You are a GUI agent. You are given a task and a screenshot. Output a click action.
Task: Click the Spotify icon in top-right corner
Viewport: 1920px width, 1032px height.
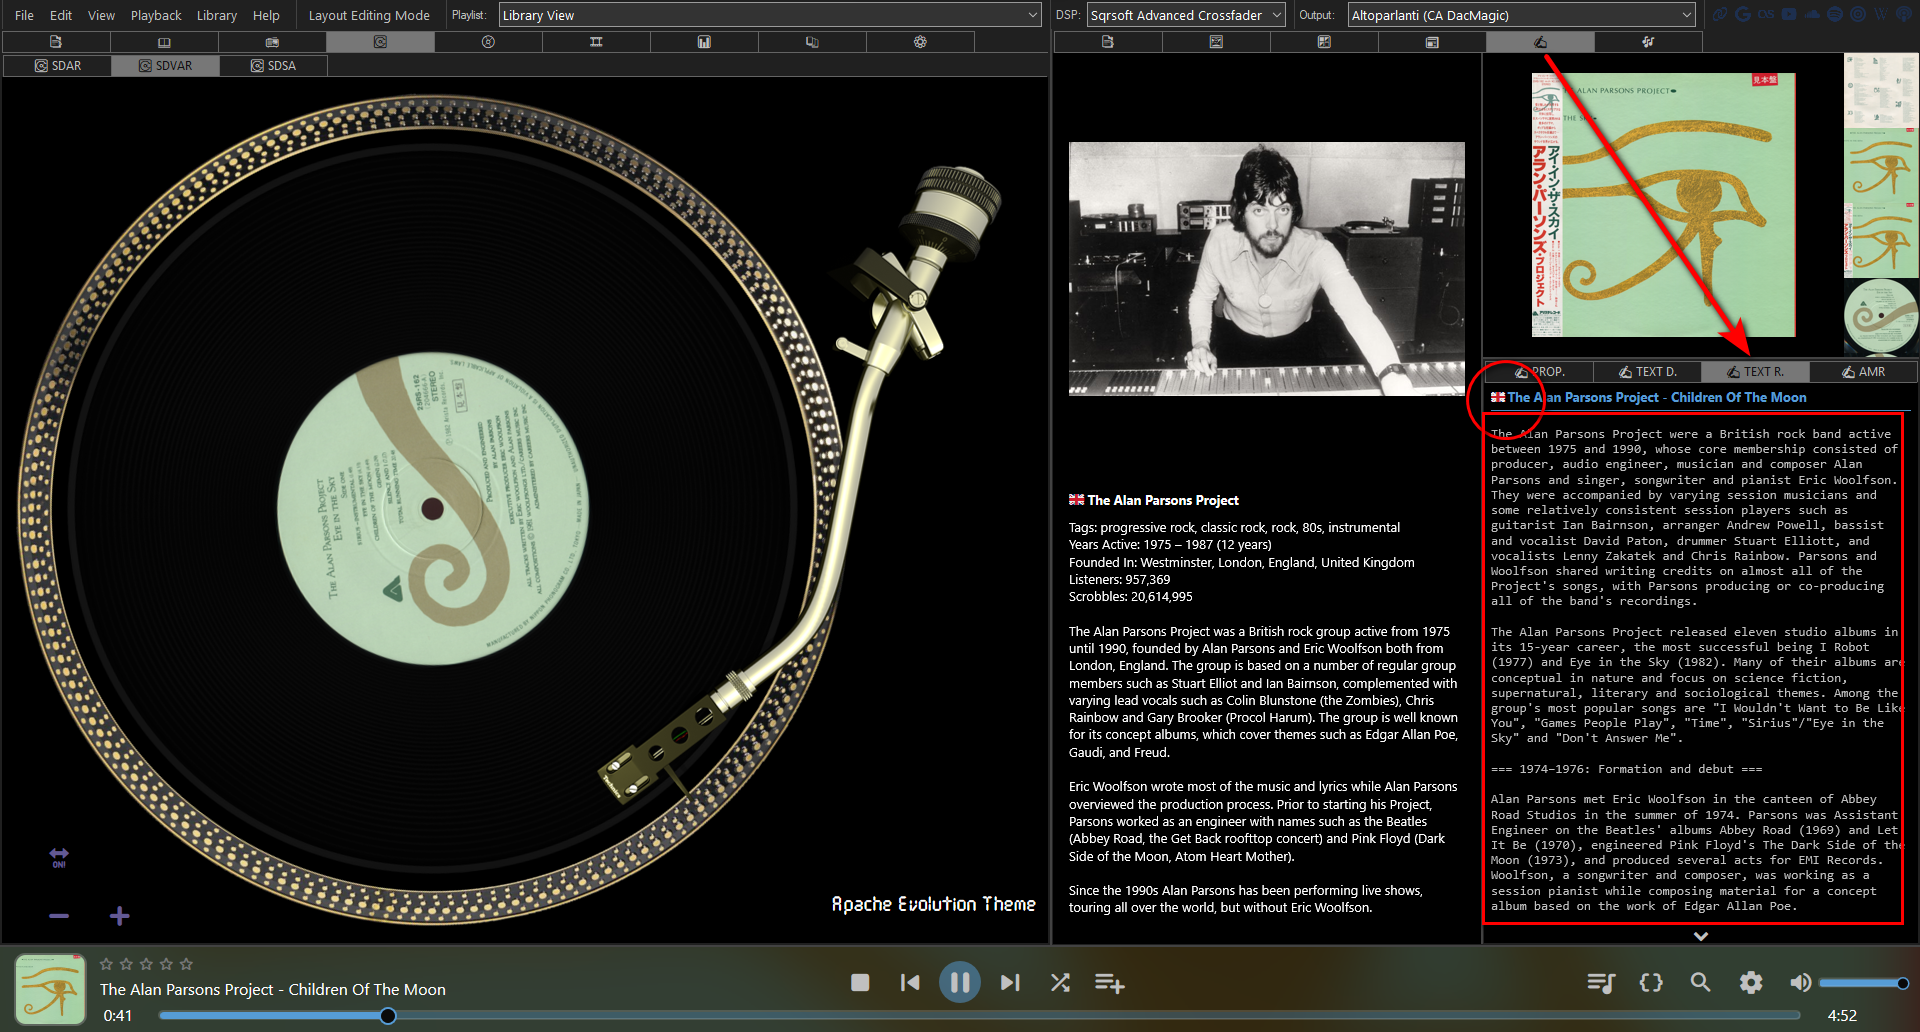click(x=1835, y=15)
